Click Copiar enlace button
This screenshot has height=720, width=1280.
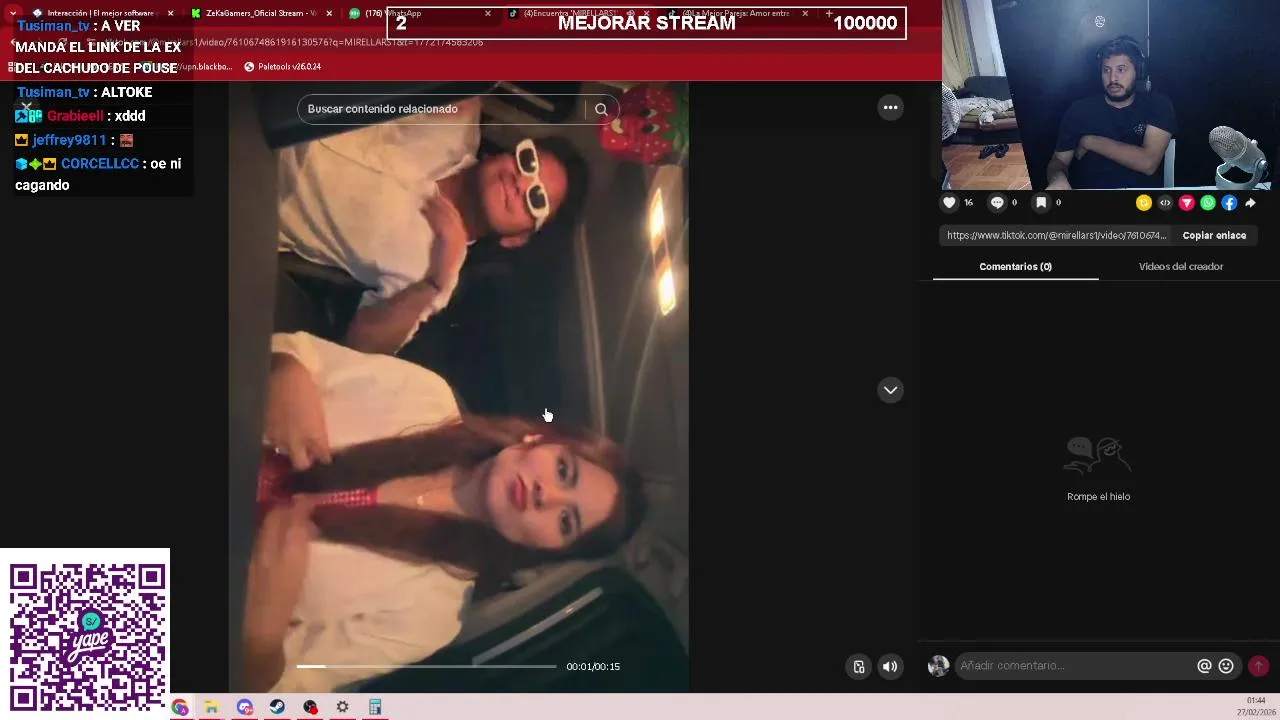(1214, 235)
